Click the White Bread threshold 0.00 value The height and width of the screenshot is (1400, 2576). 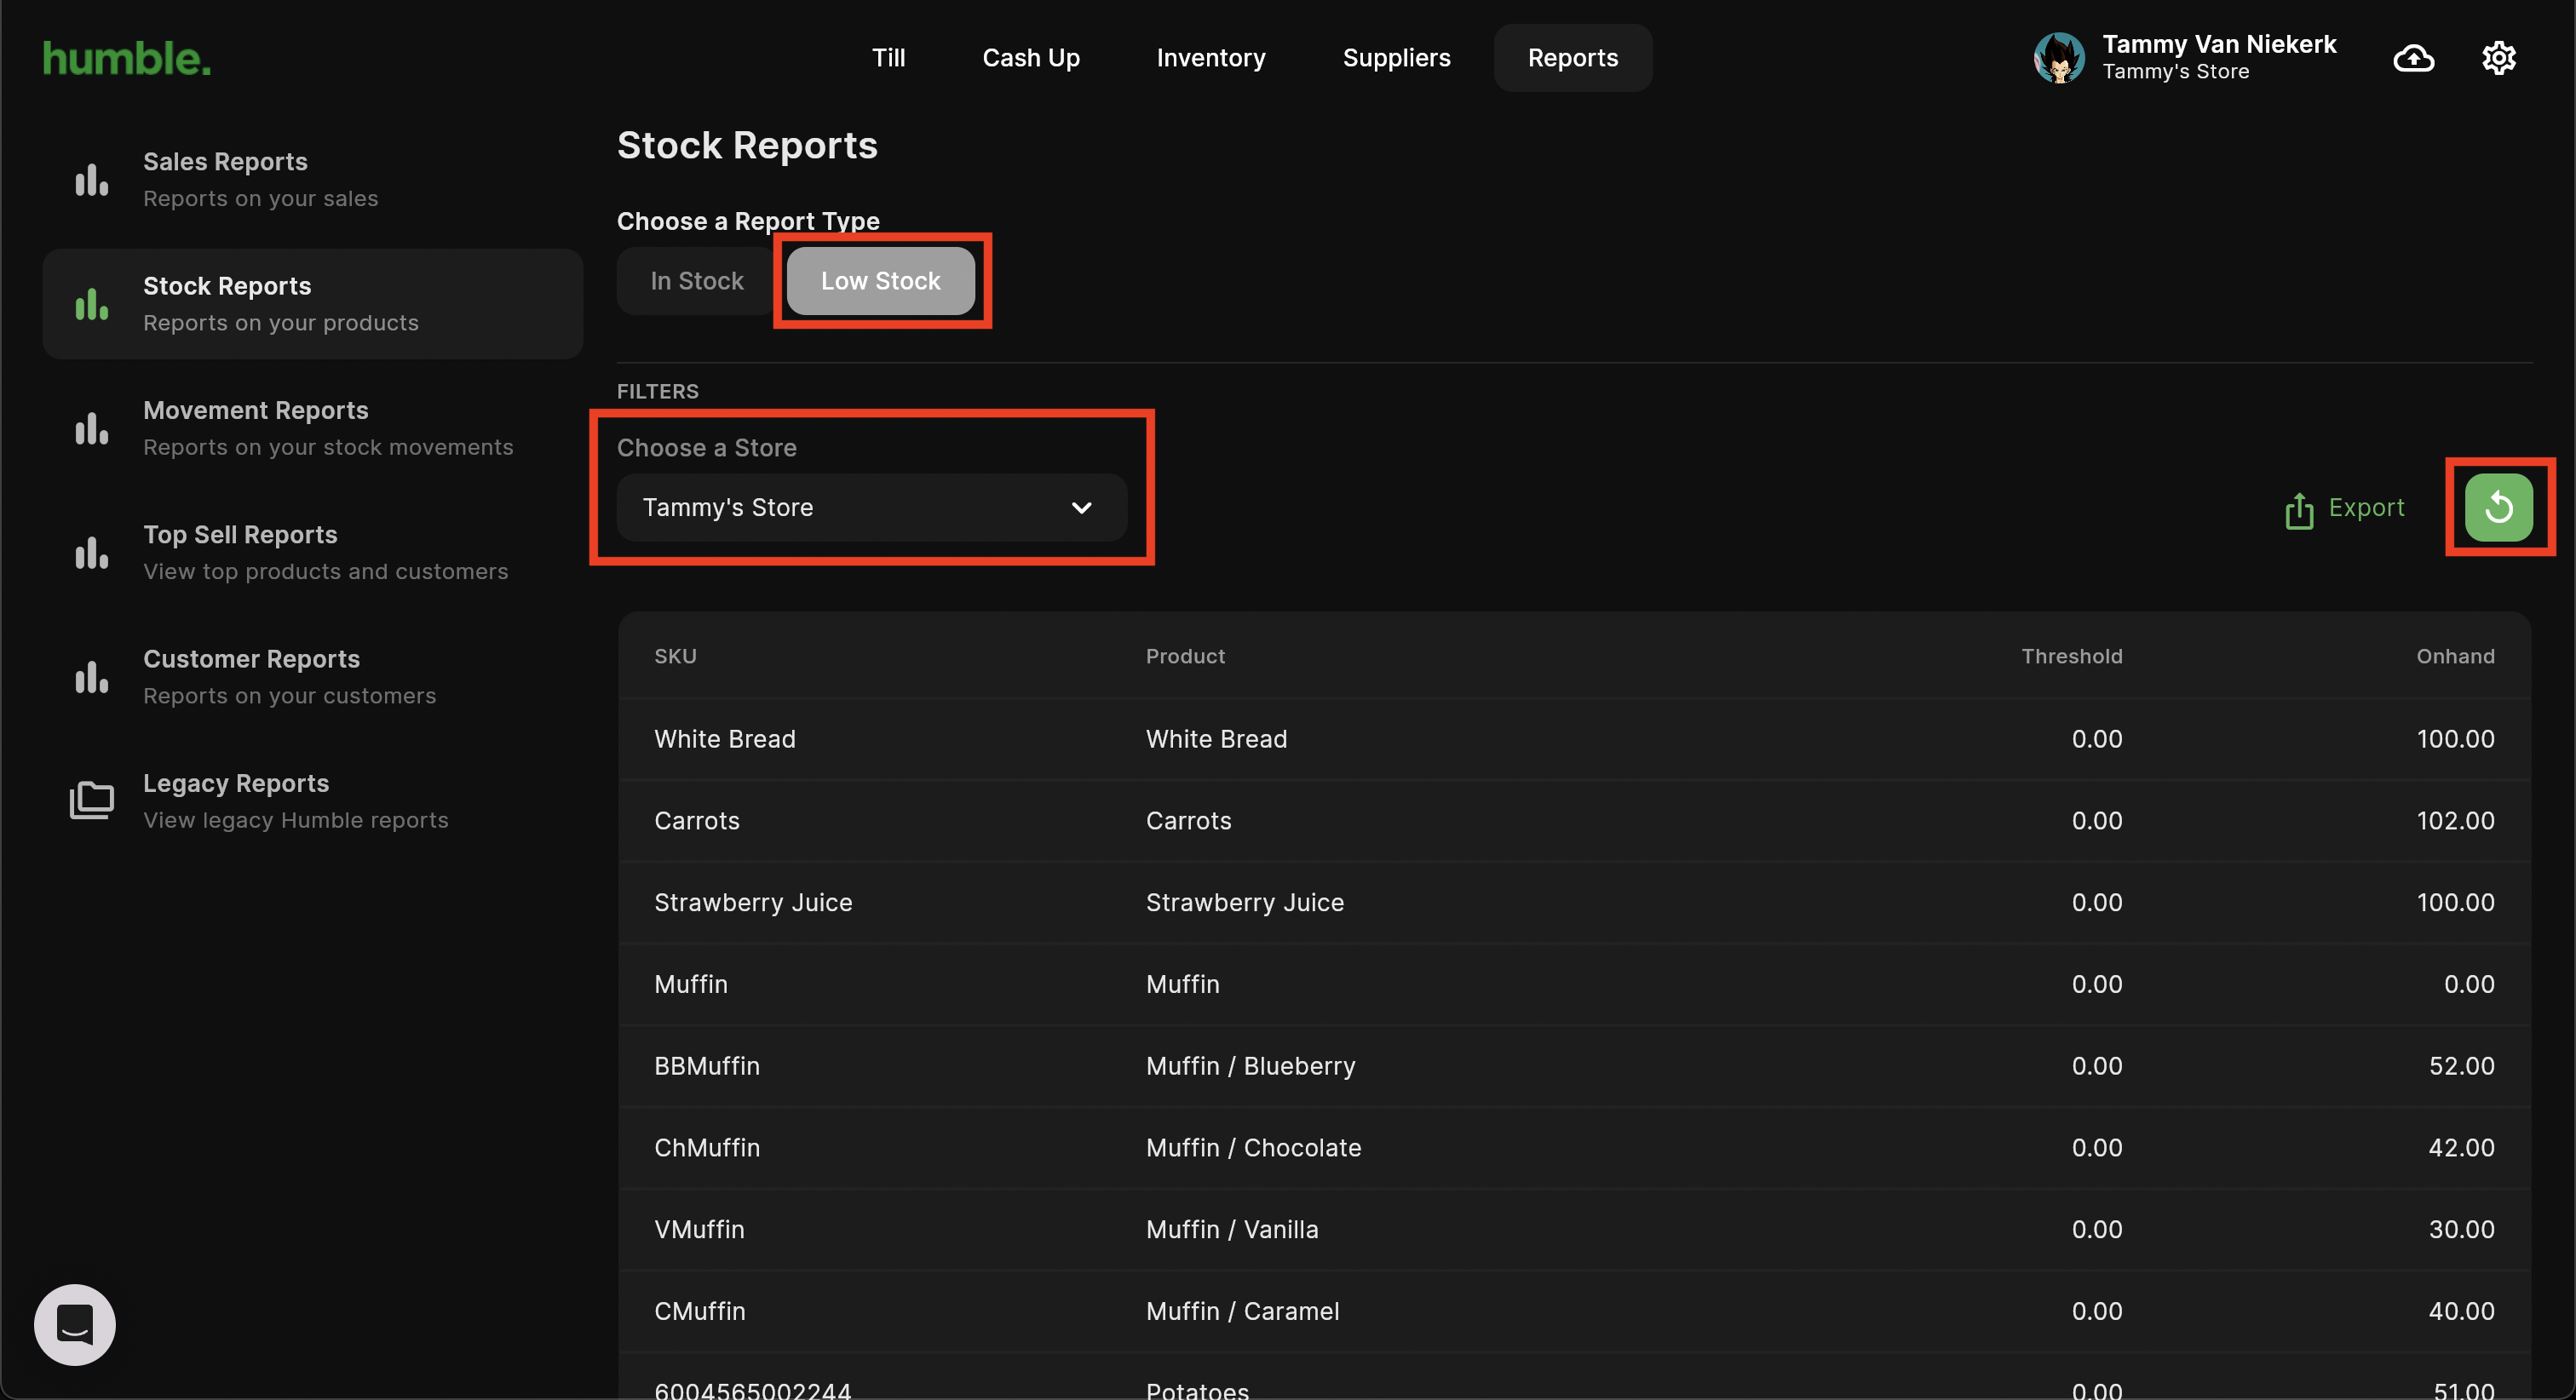2096,739
